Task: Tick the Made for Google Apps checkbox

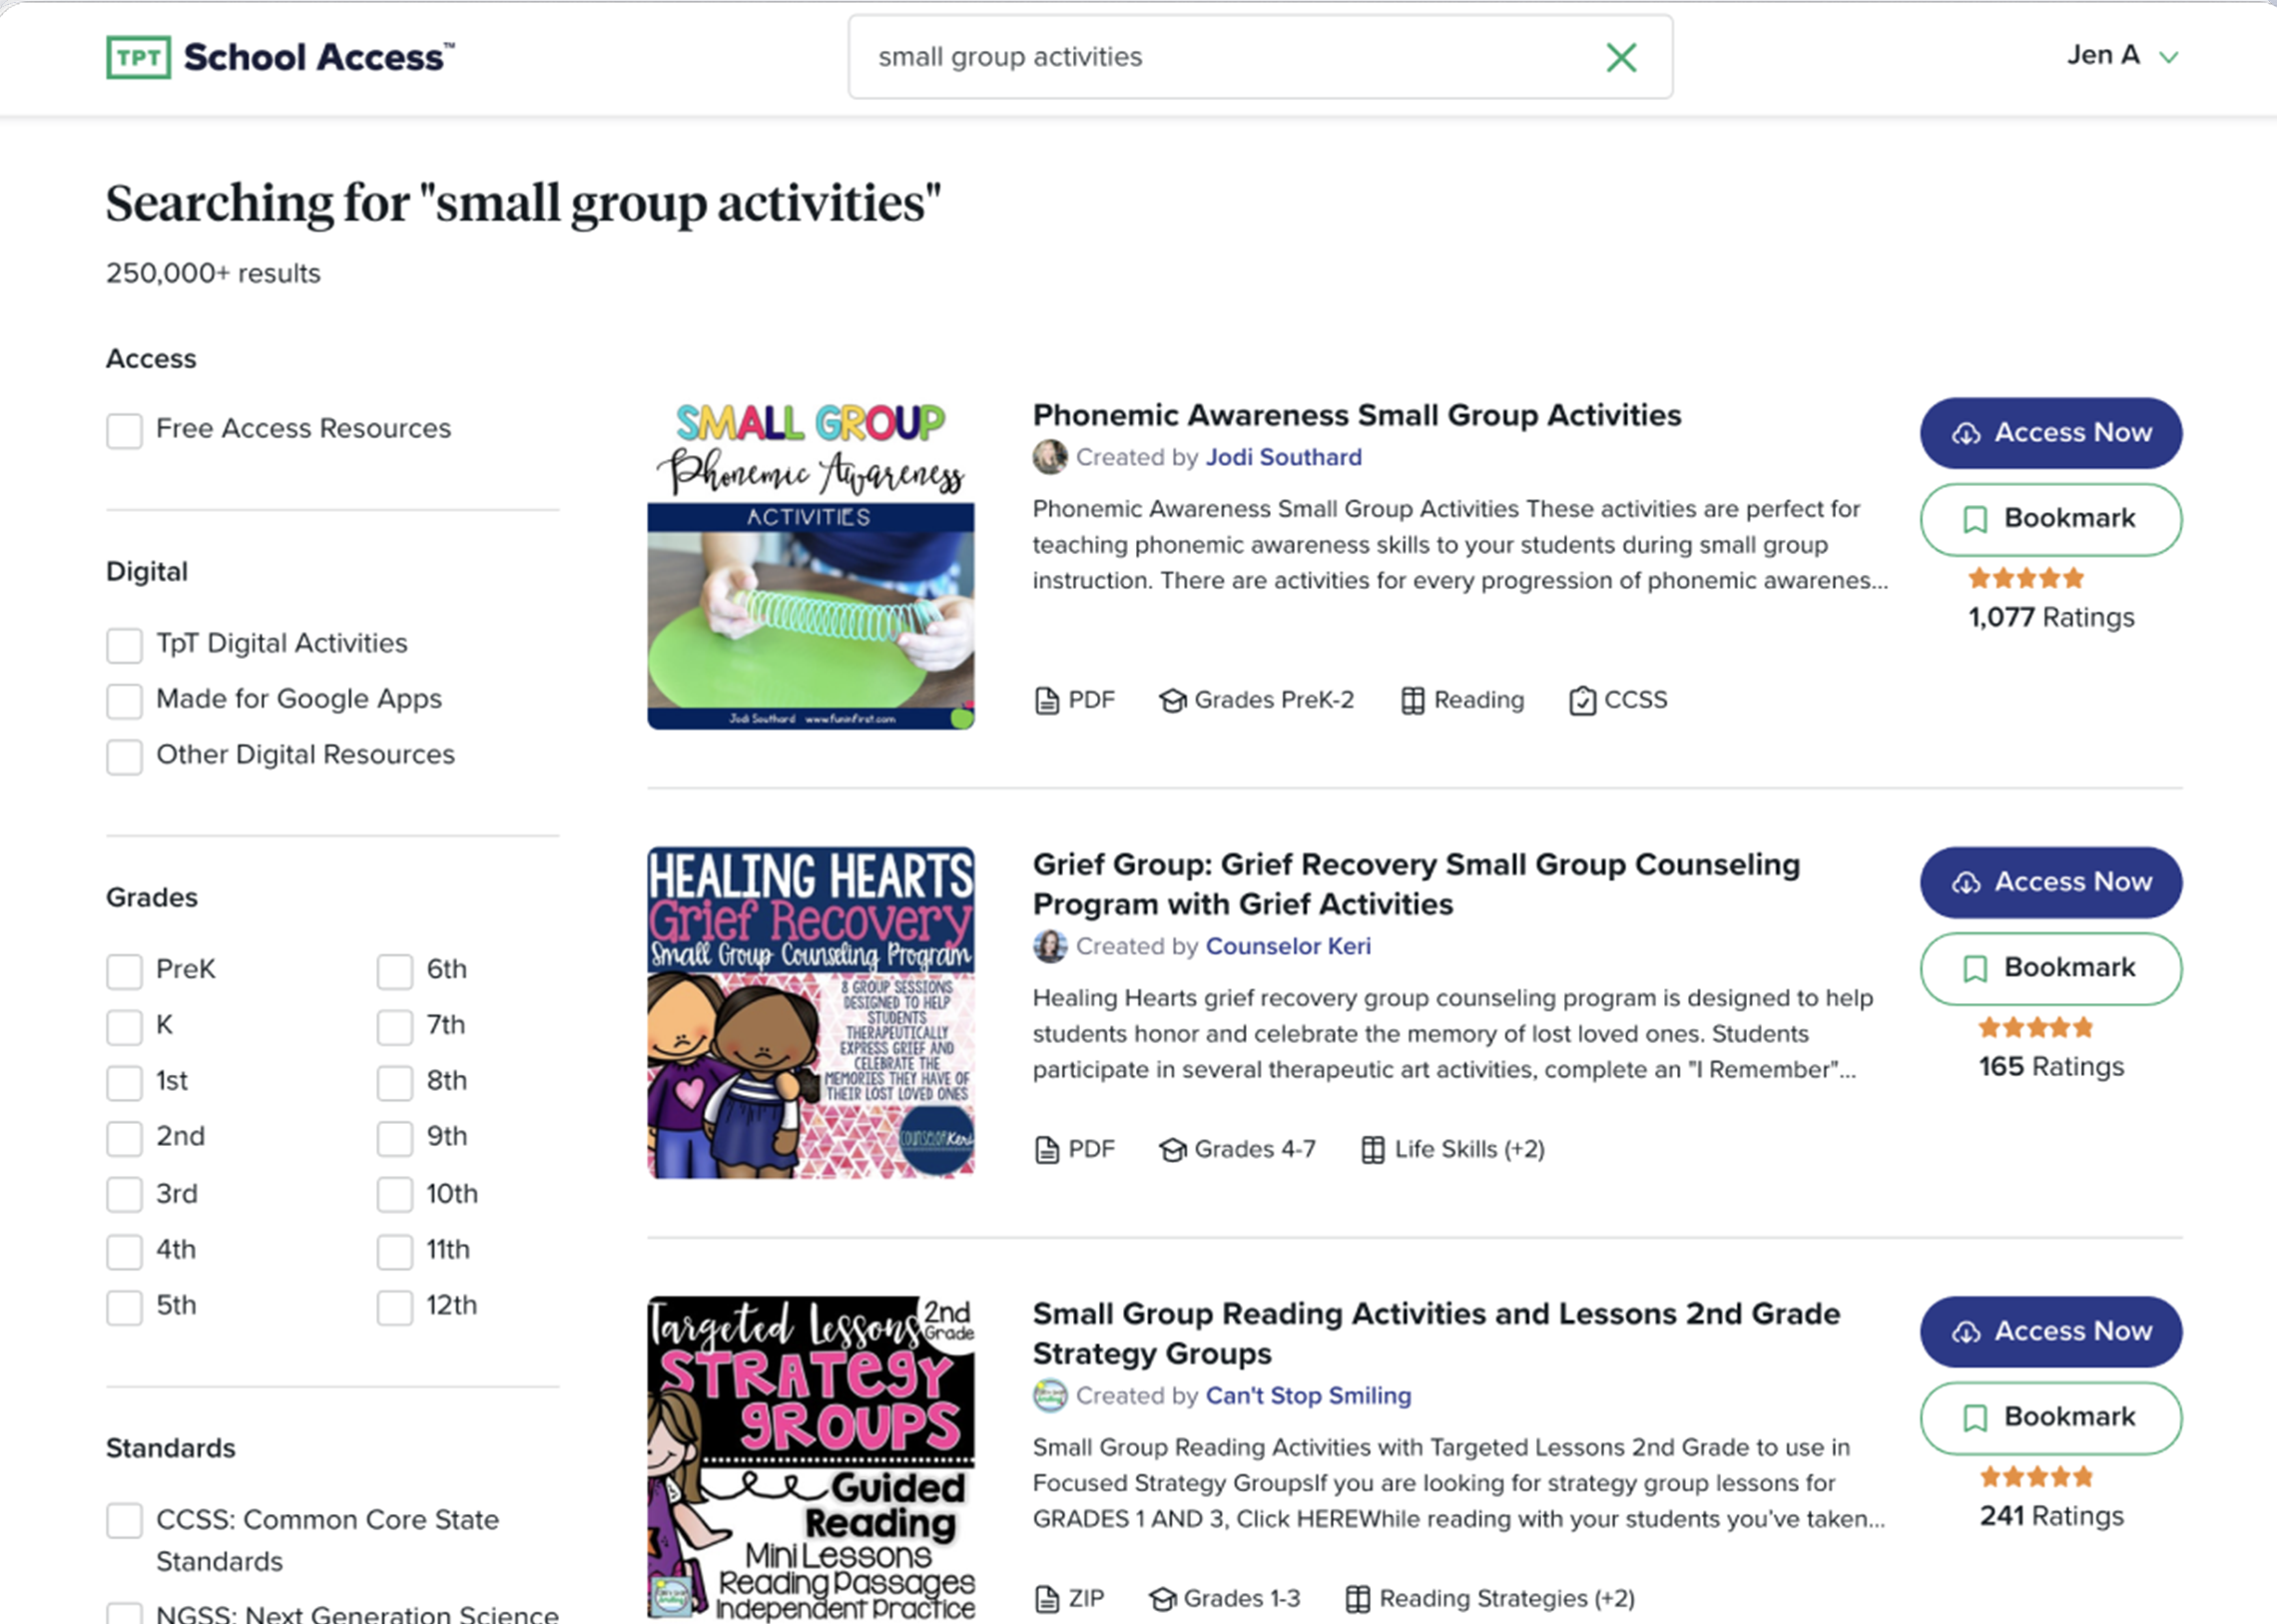Action: 124,700
